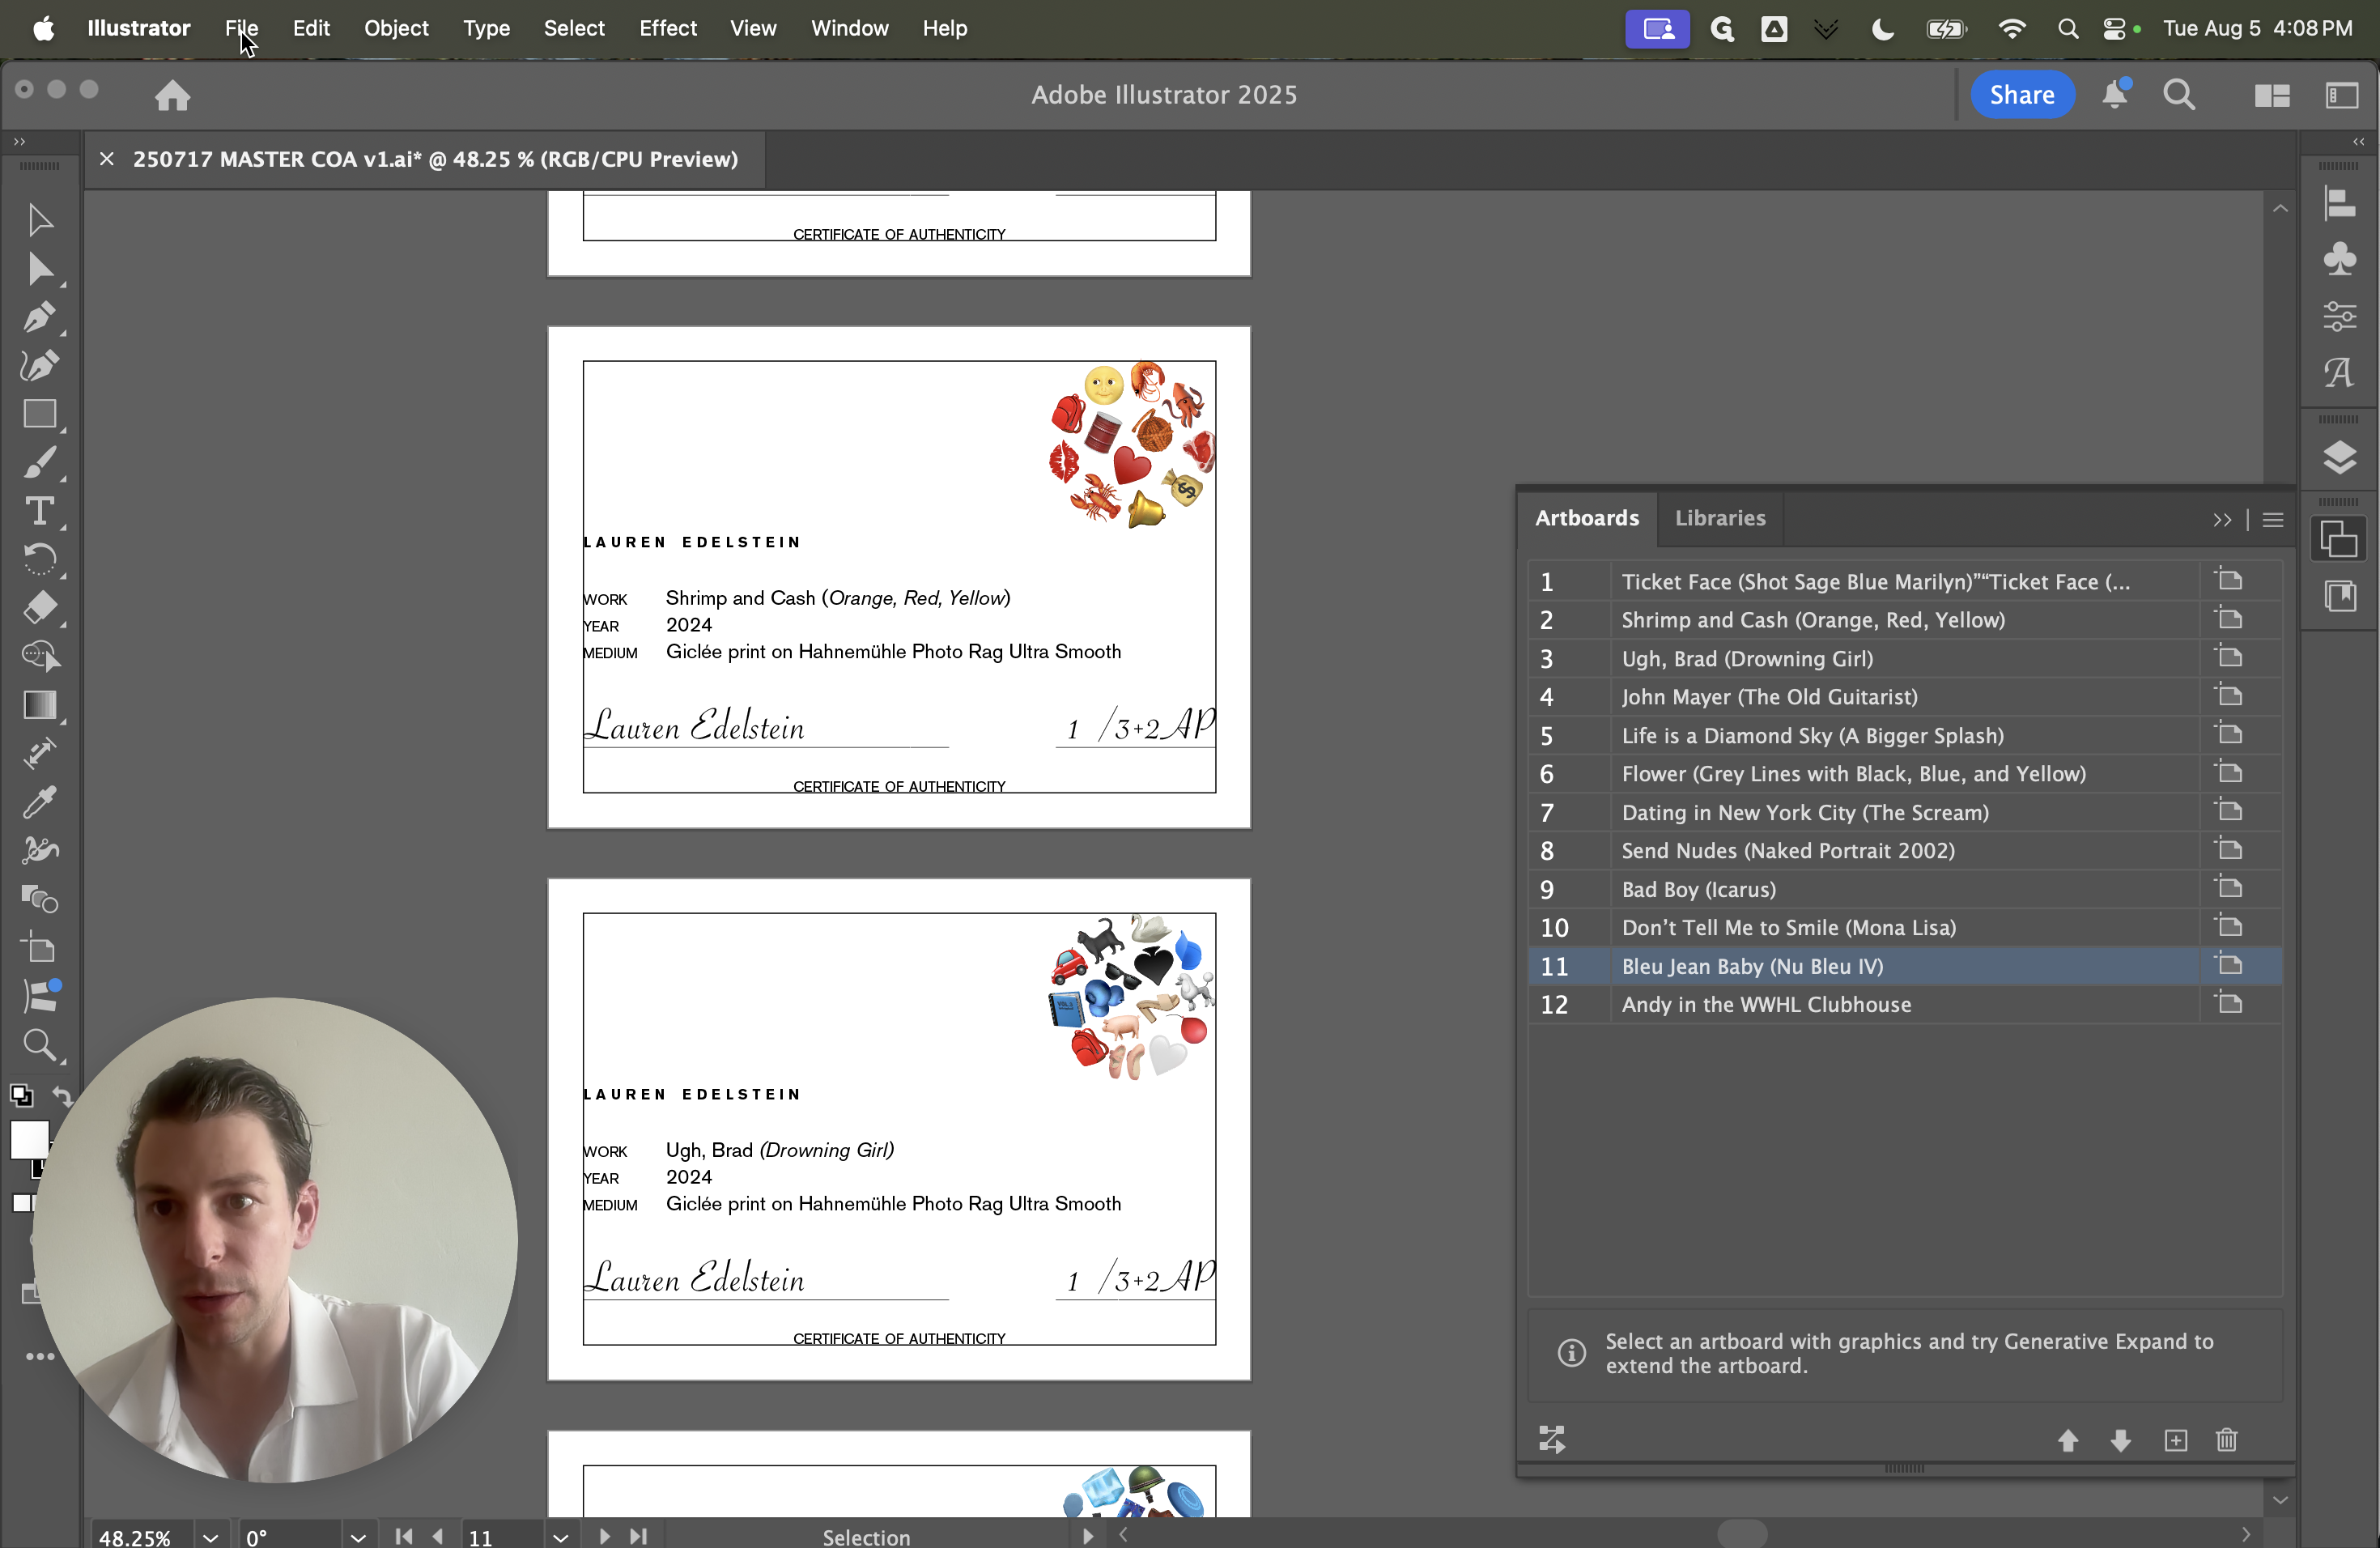The width and height of the screenshot is (2380, 1548).
Task: Swap fill and stroke arrows
Action: [62, 1096]
